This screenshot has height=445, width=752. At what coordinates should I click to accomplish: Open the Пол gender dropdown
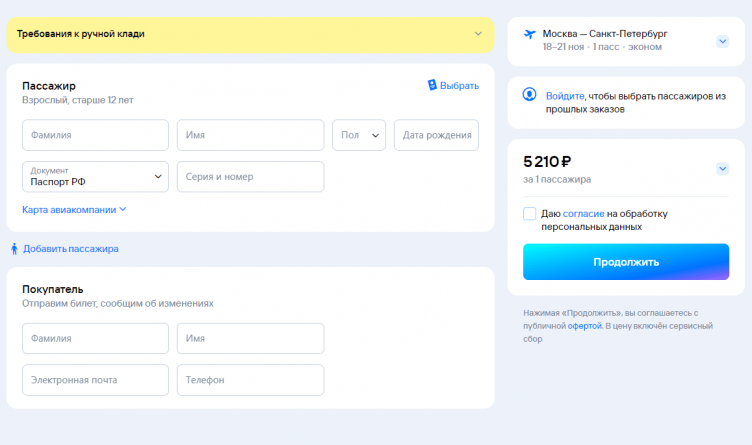click(359, 135)
